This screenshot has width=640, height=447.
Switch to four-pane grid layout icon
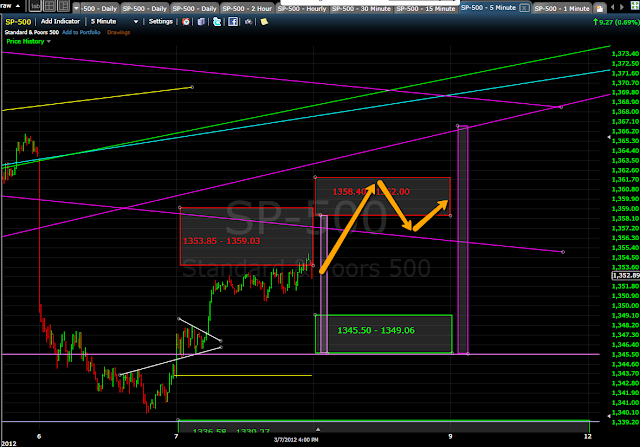pos(49,6)
